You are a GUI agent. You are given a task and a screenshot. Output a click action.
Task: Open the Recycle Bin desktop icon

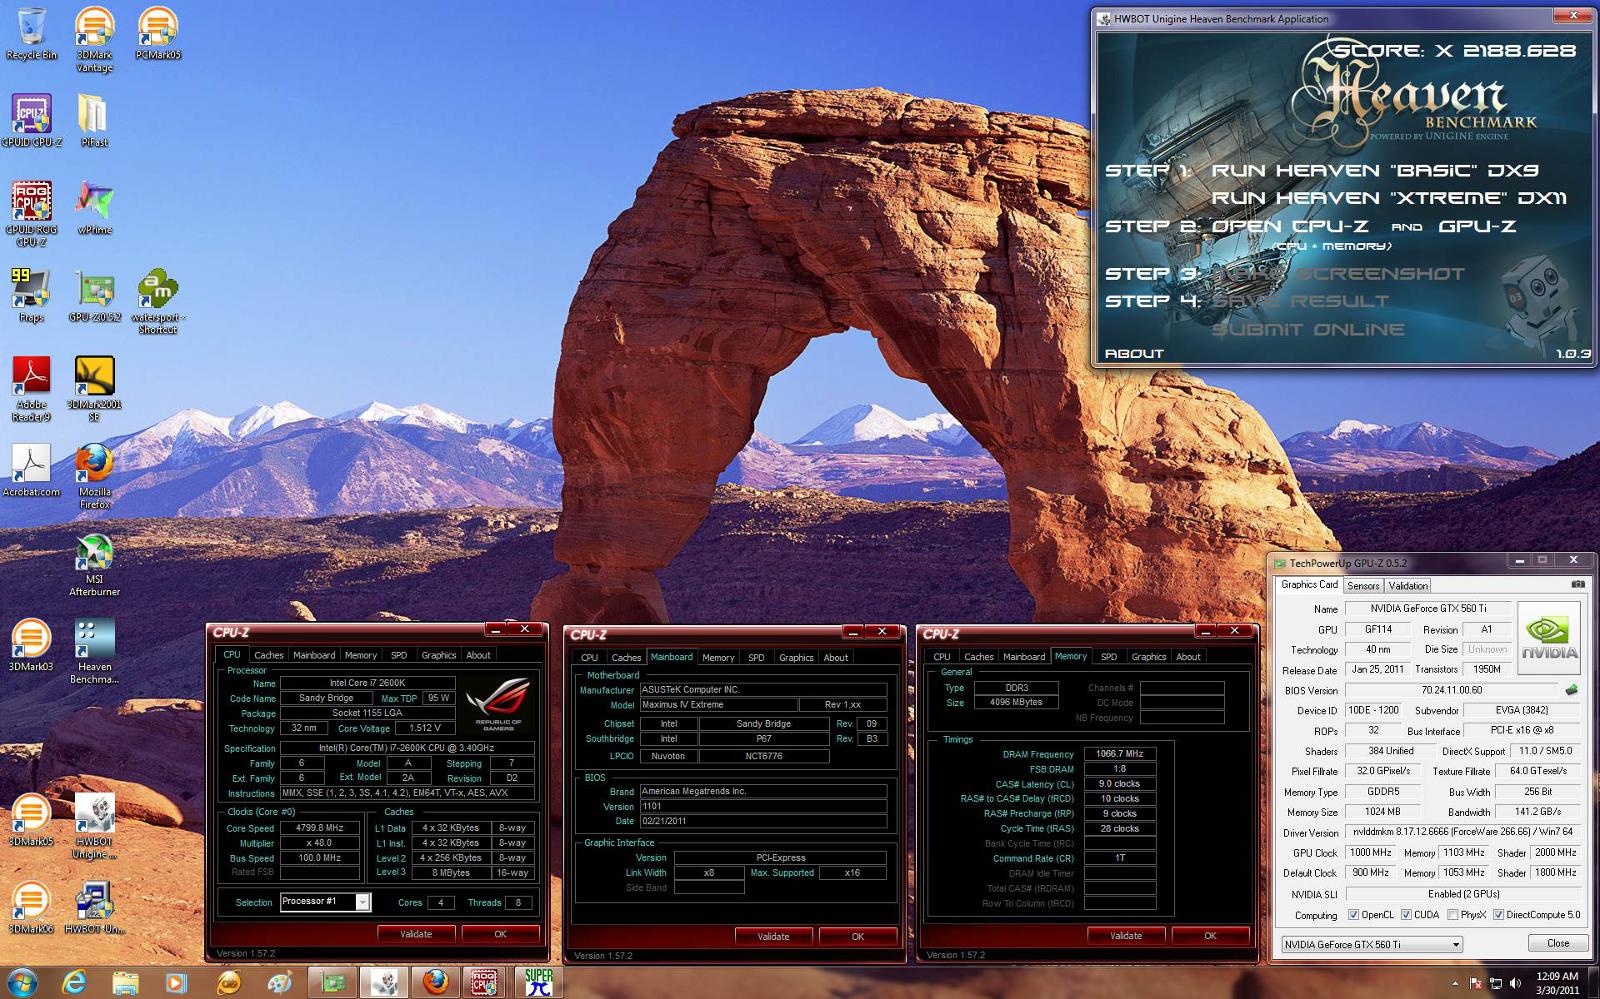click(31, 33)
